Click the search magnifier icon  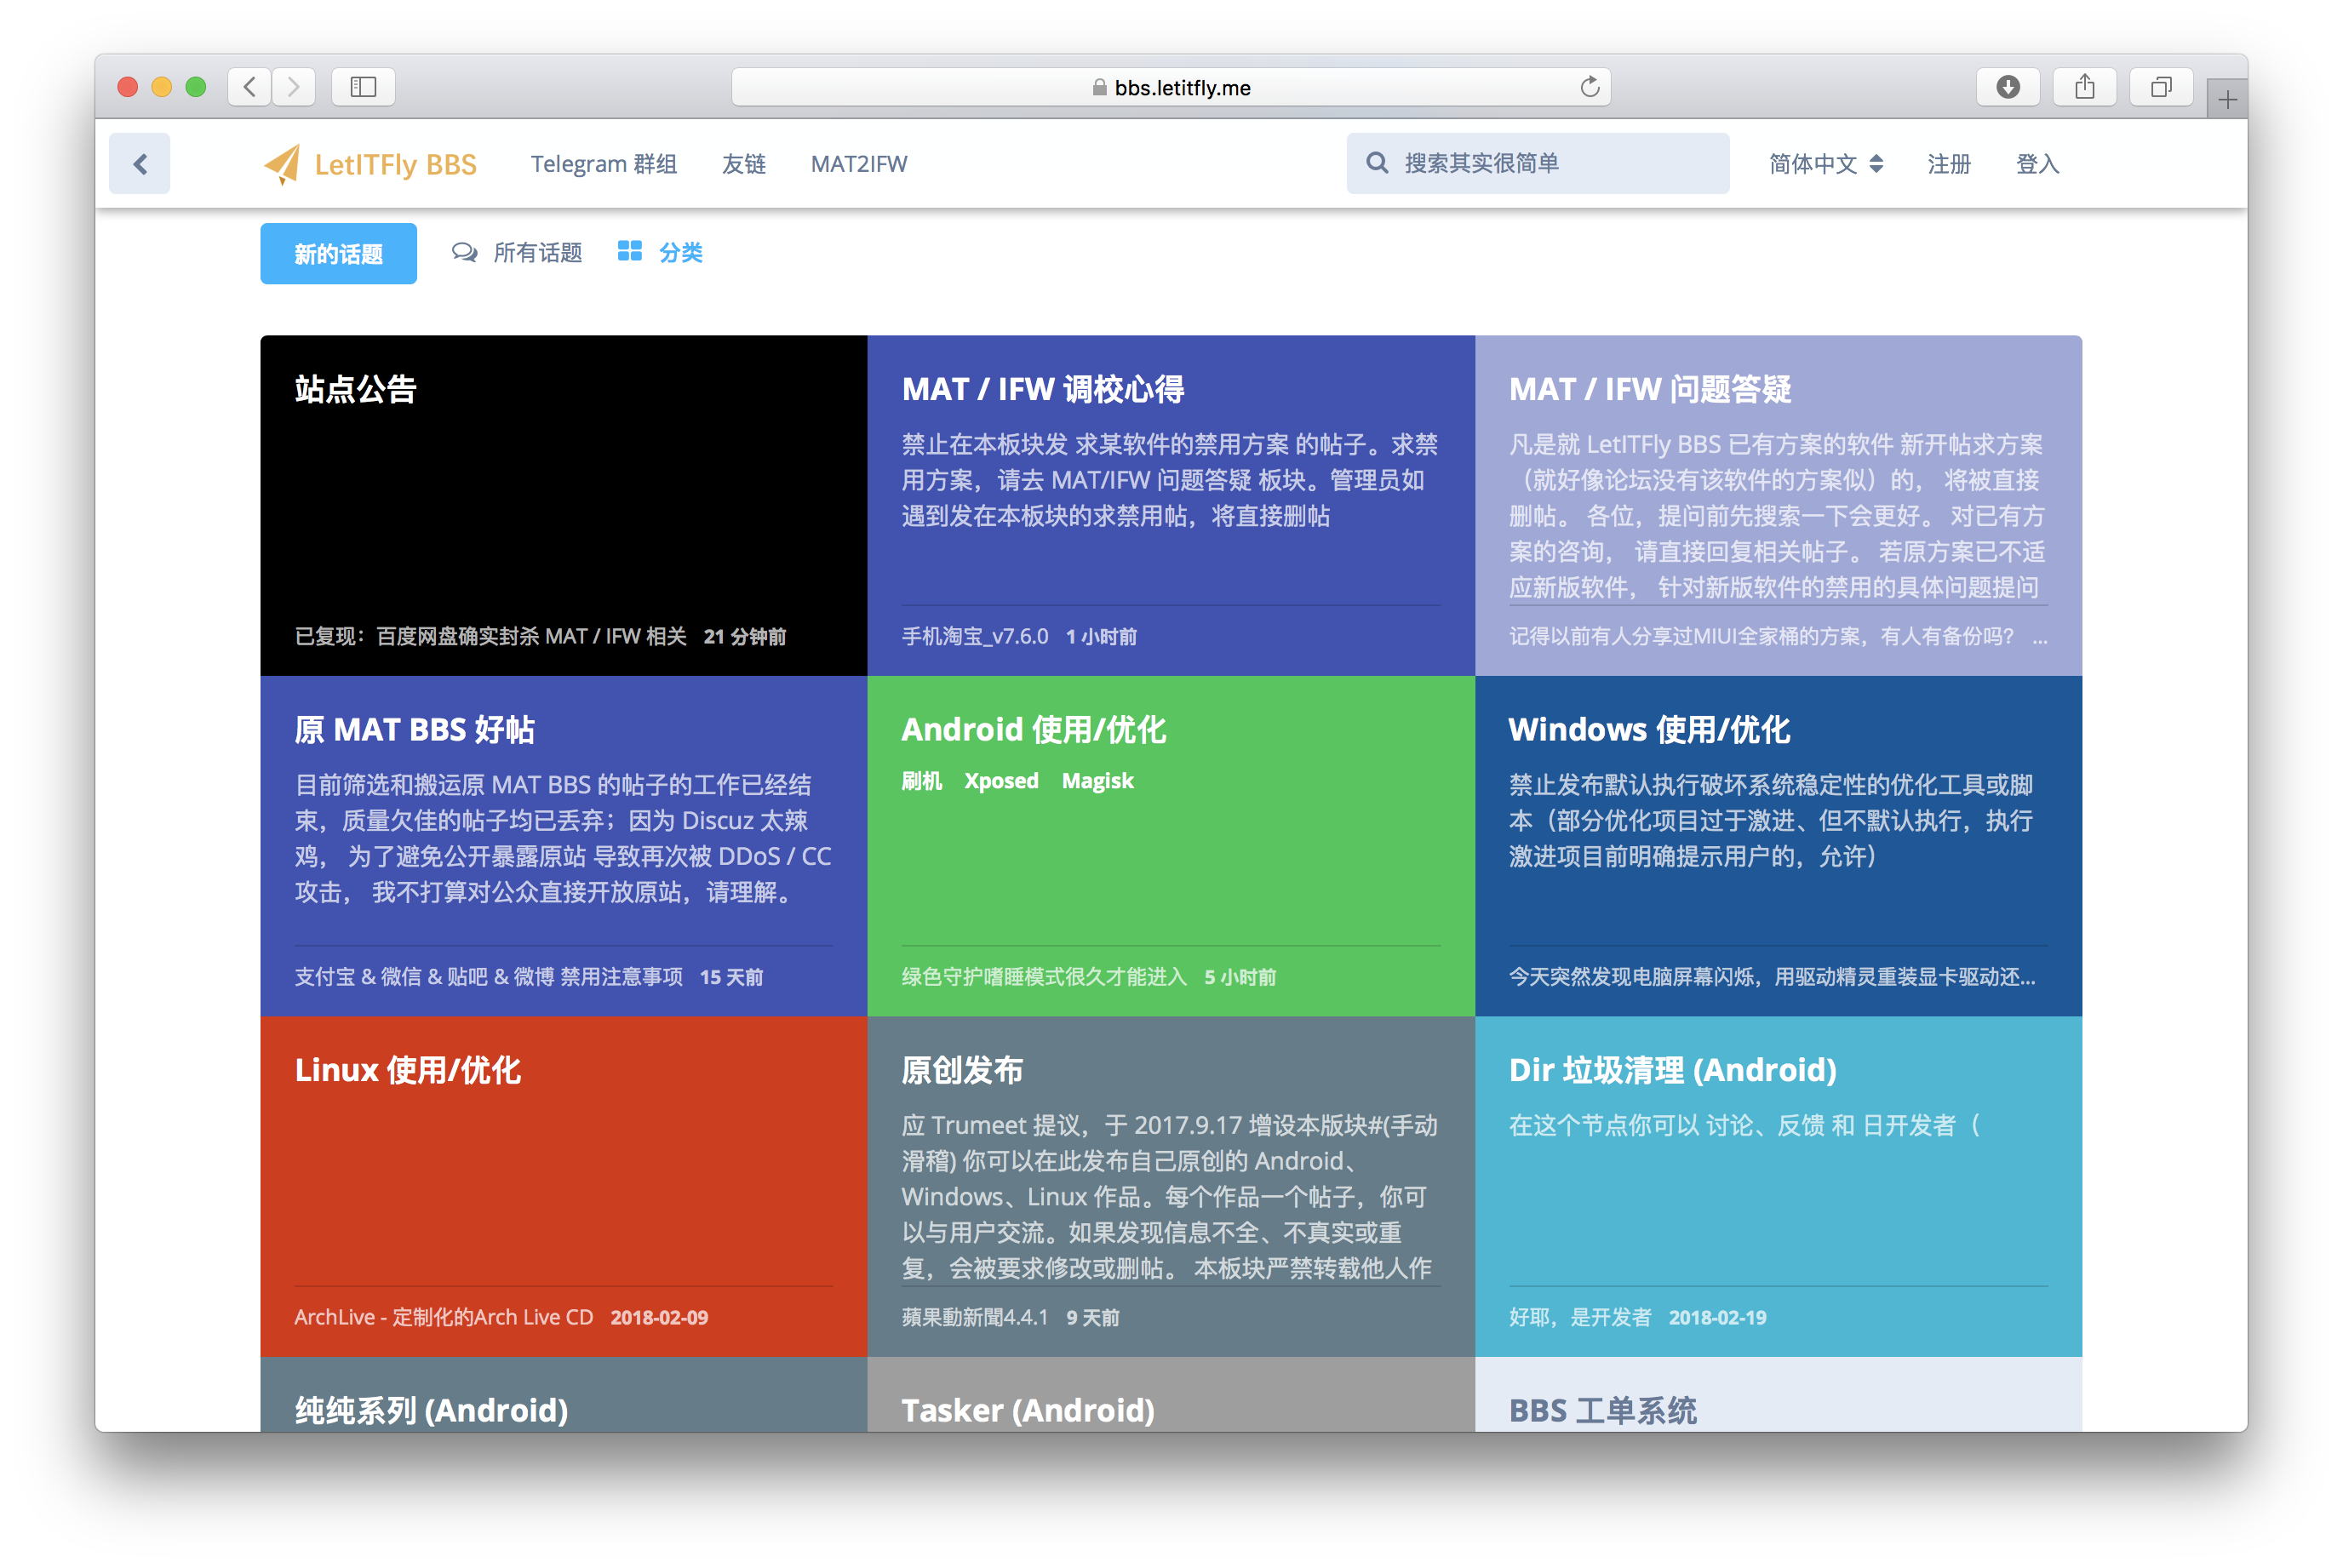coord(1377,163)
